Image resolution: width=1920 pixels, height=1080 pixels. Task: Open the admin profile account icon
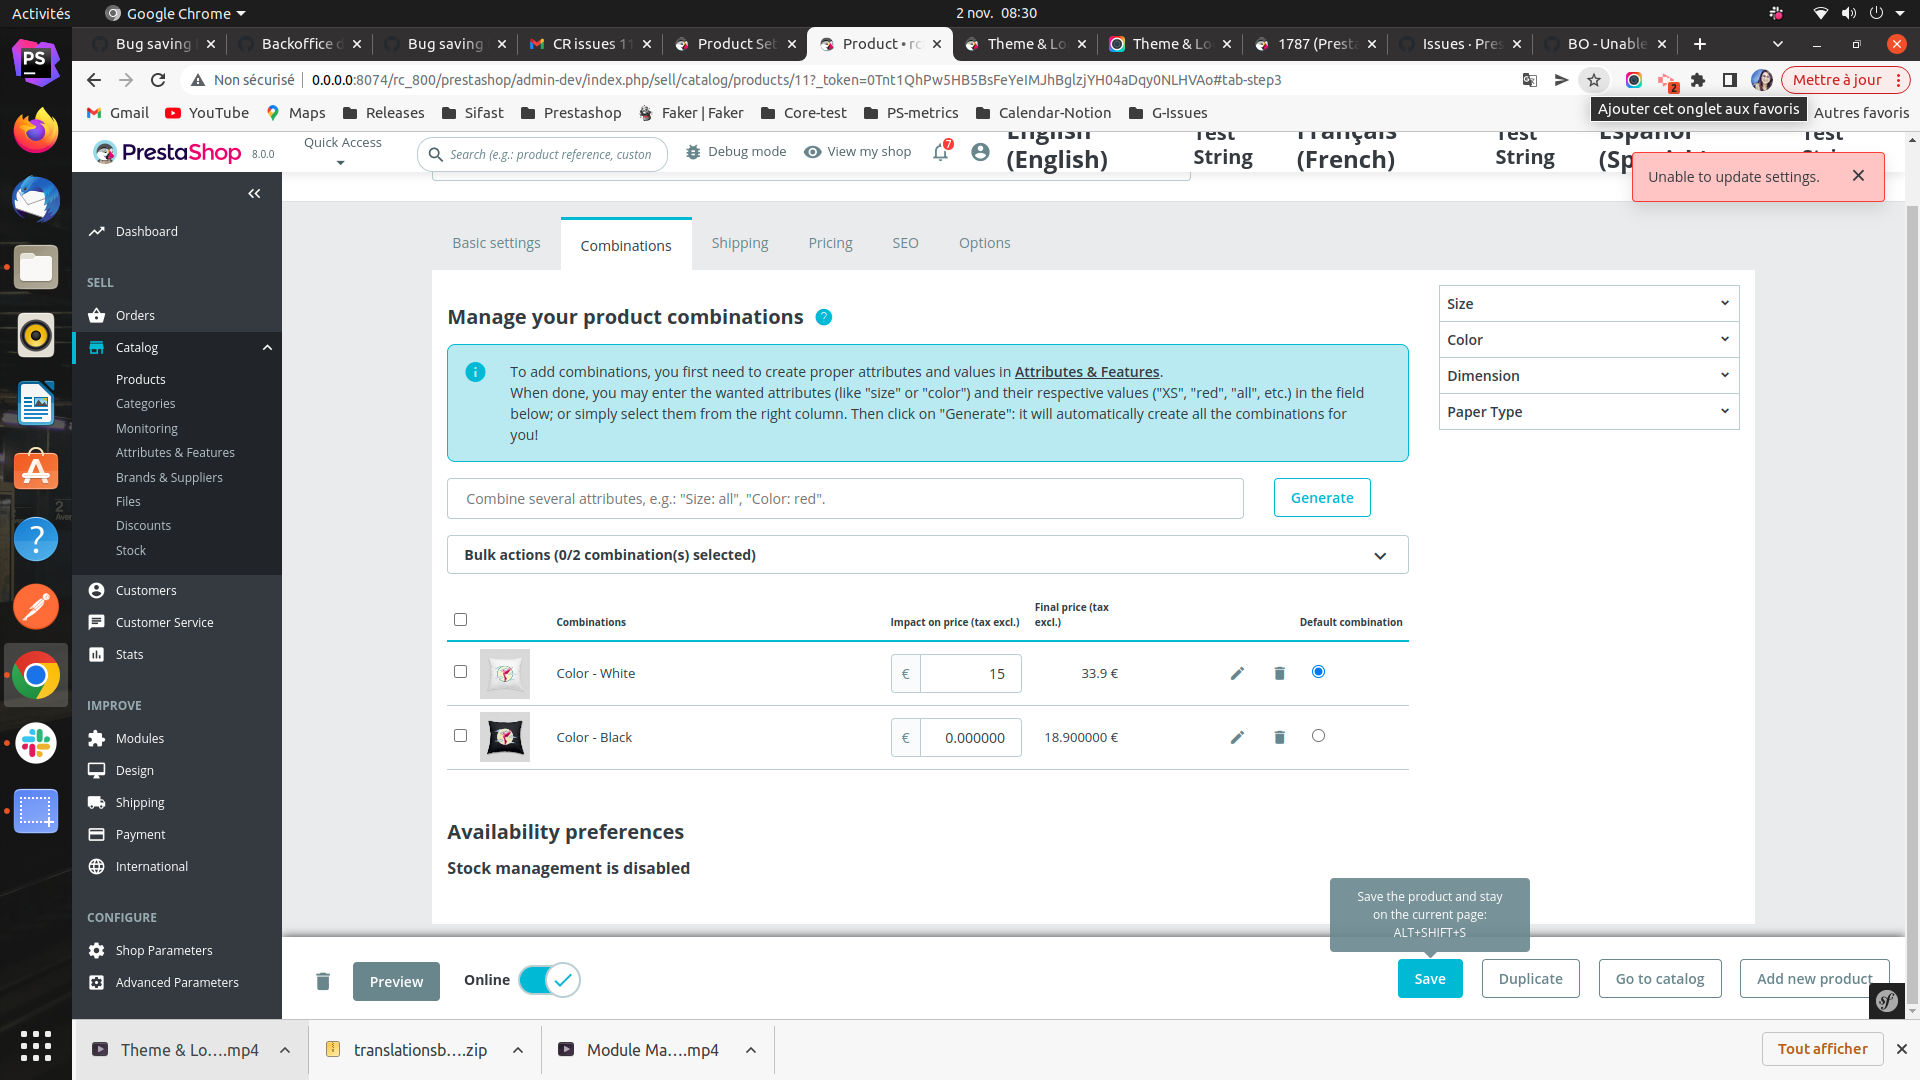[980, 152]
